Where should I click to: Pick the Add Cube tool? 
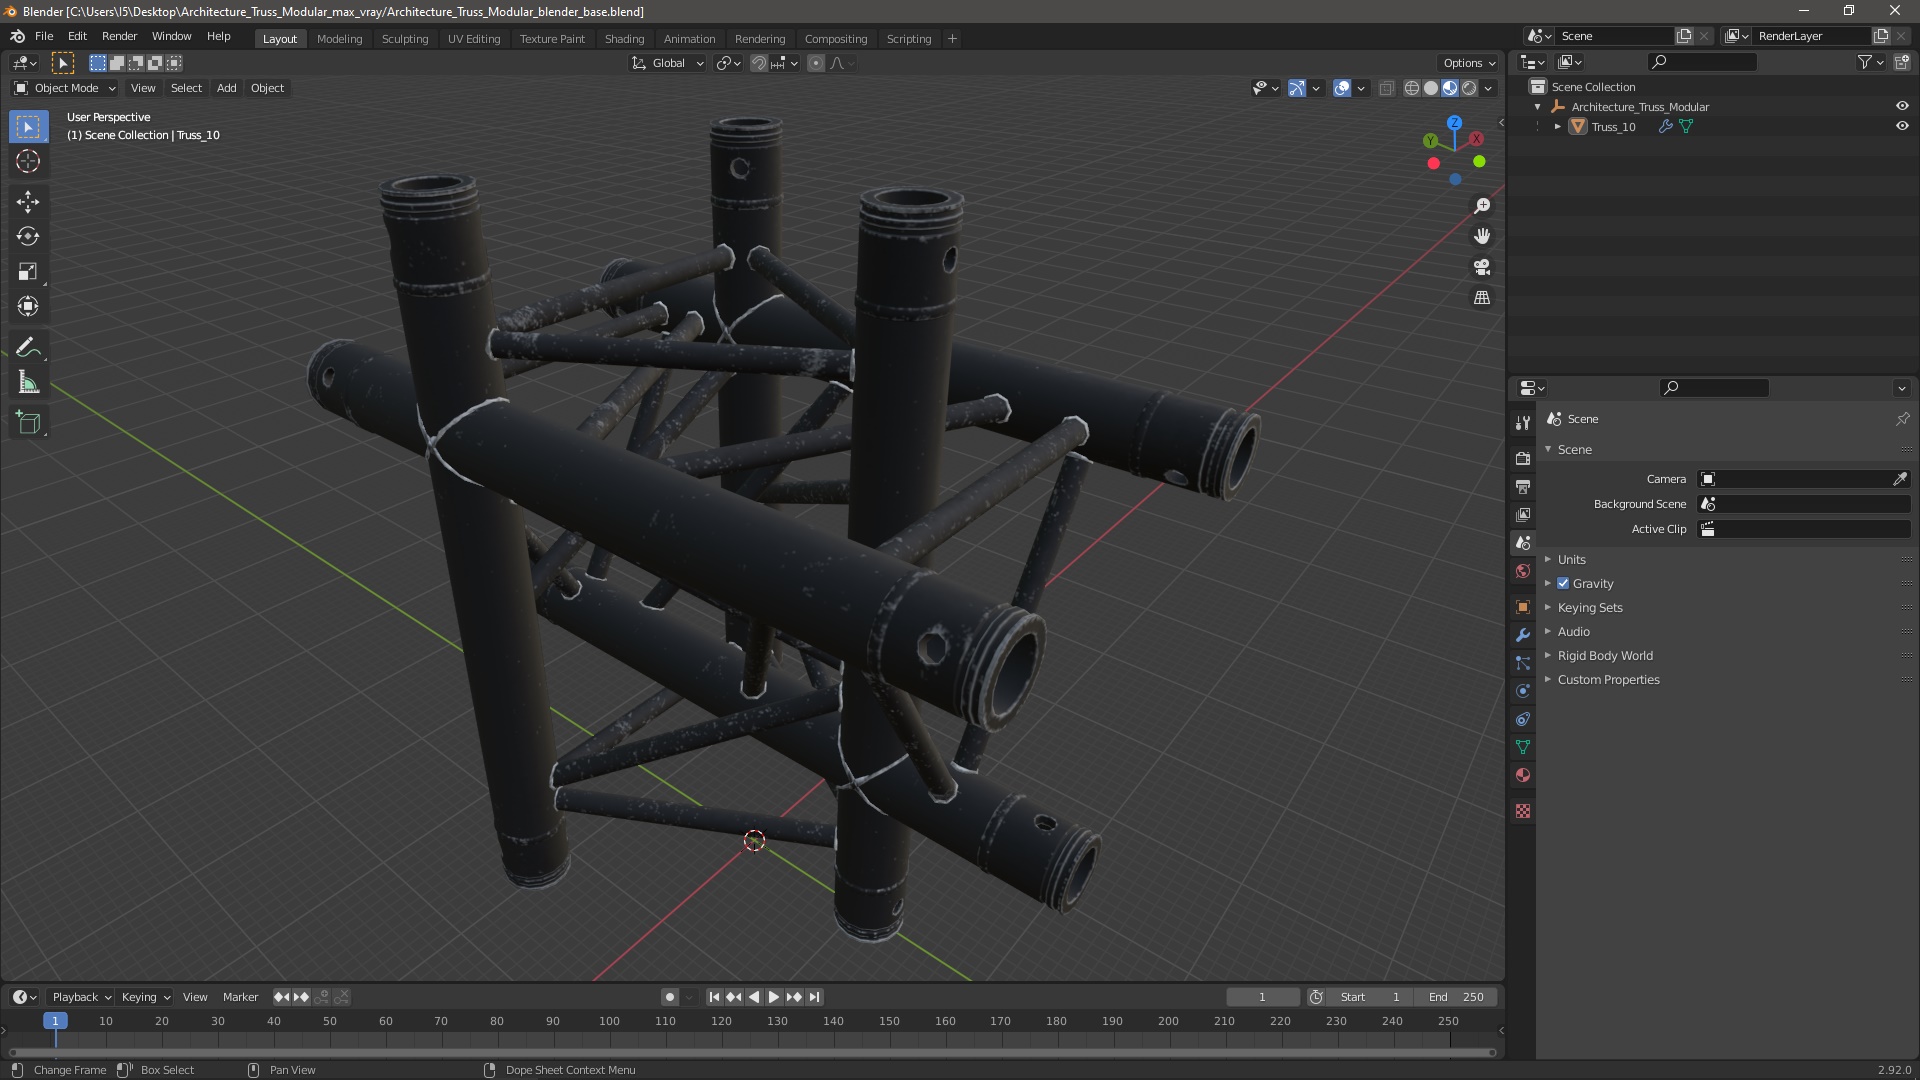tap(28, 423)
